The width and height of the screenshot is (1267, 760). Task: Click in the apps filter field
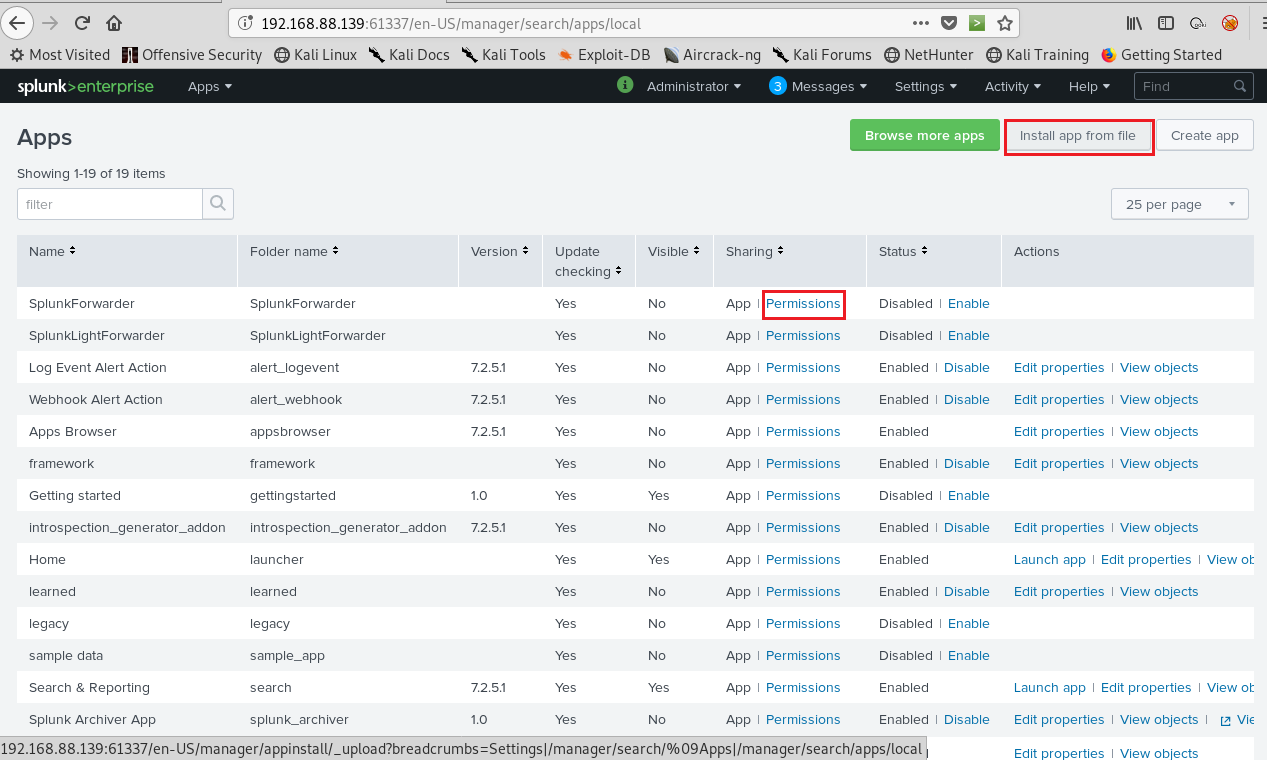(x=110, y=204)
